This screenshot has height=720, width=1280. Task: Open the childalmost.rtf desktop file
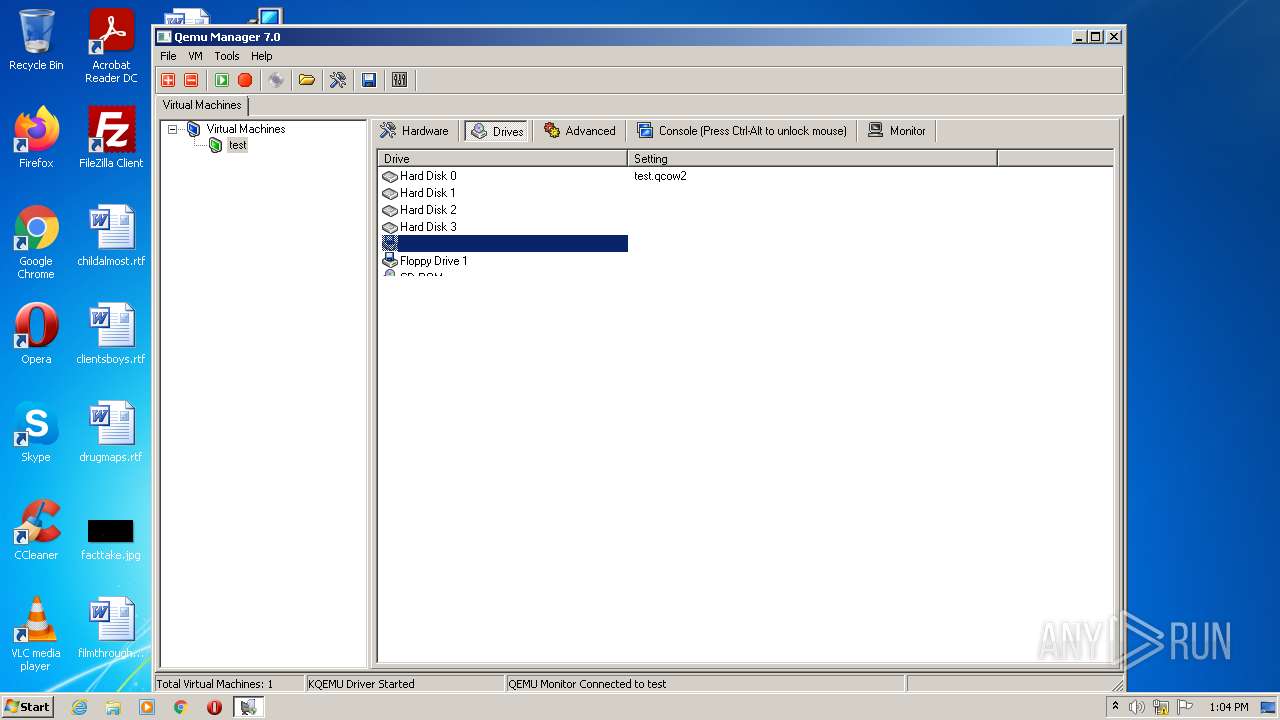(x=111, y=236)
